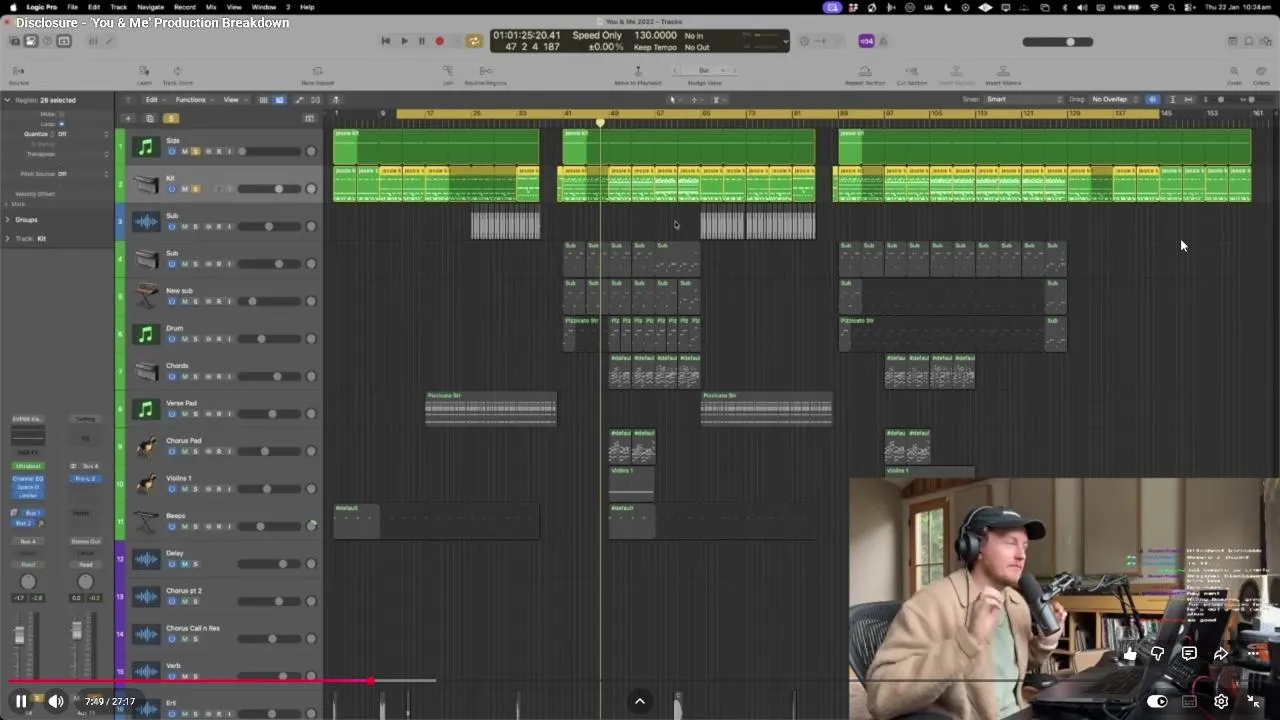Click the Cut Section toolbar icon
Image resolution: width=1280 pixels, height=720 pixels.
pos(911,75)
